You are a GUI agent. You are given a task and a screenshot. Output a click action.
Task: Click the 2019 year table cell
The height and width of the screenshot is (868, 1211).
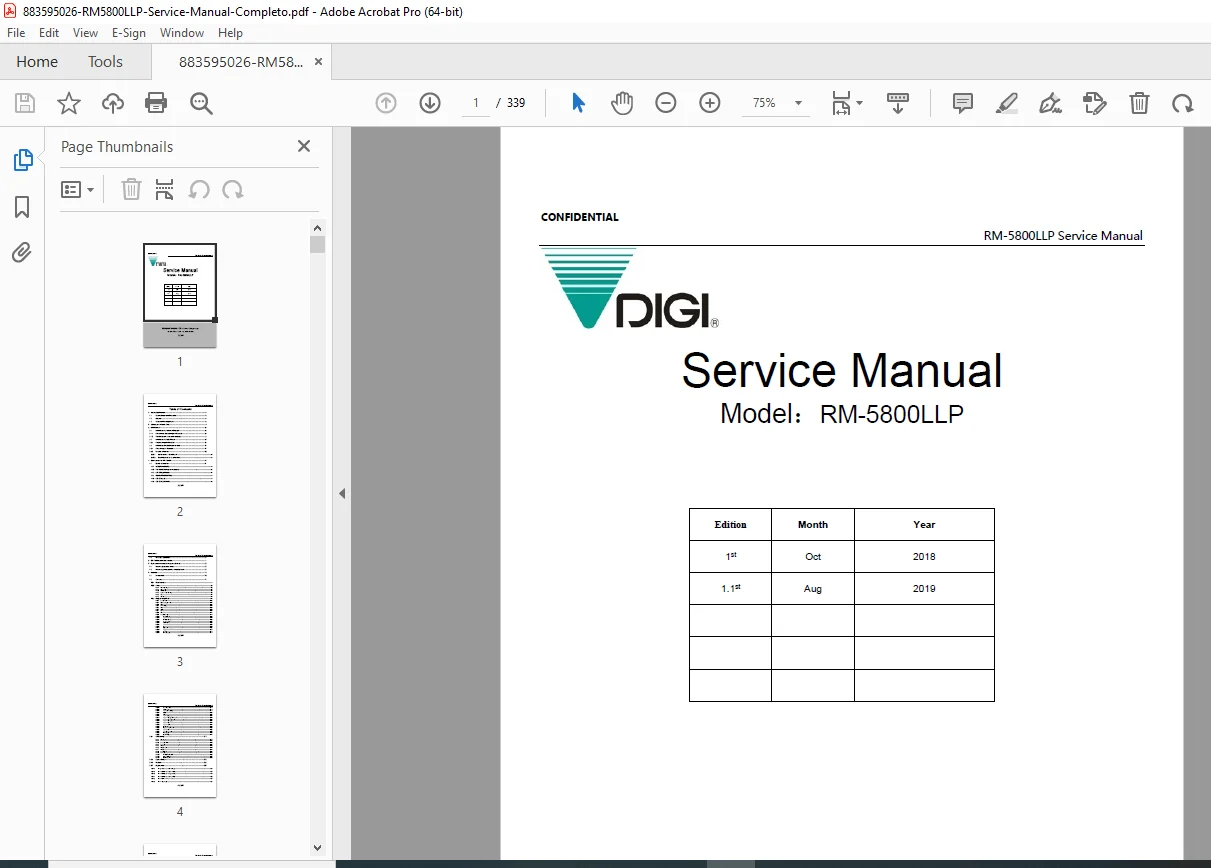tap(924, 589)
